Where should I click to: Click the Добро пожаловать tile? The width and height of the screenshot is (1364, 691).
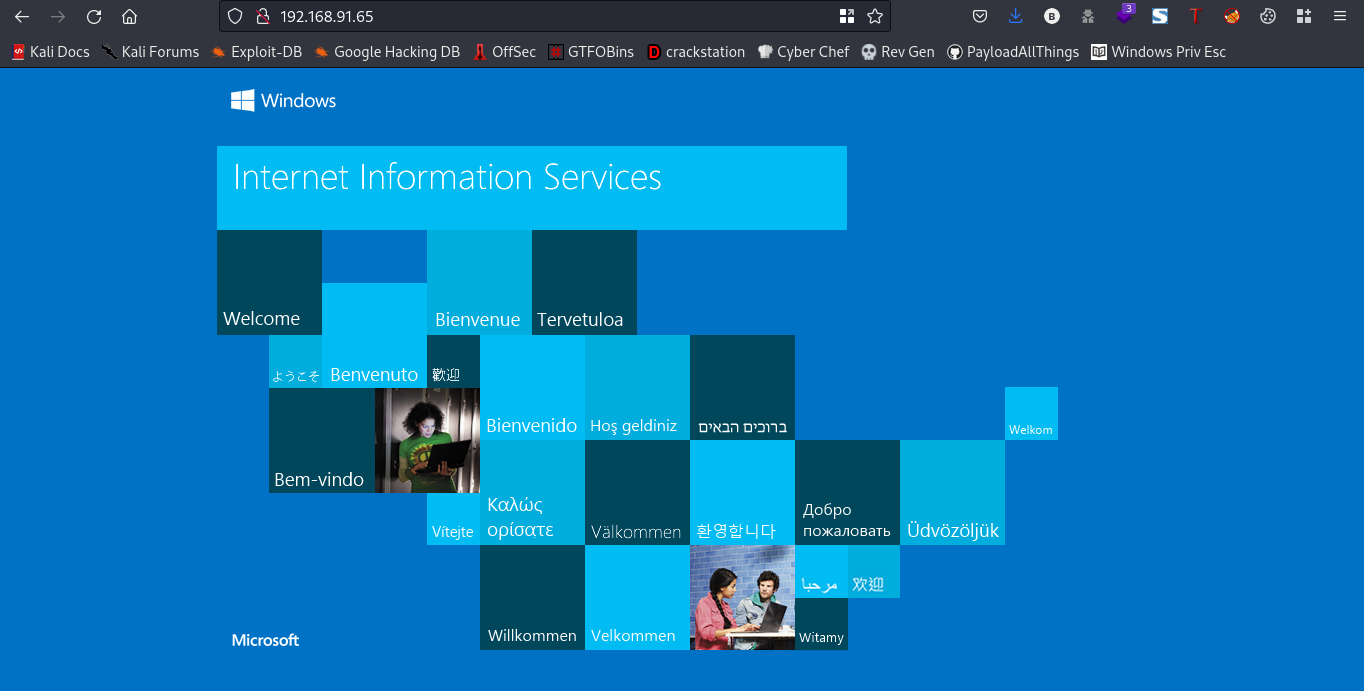coord(847,492)
